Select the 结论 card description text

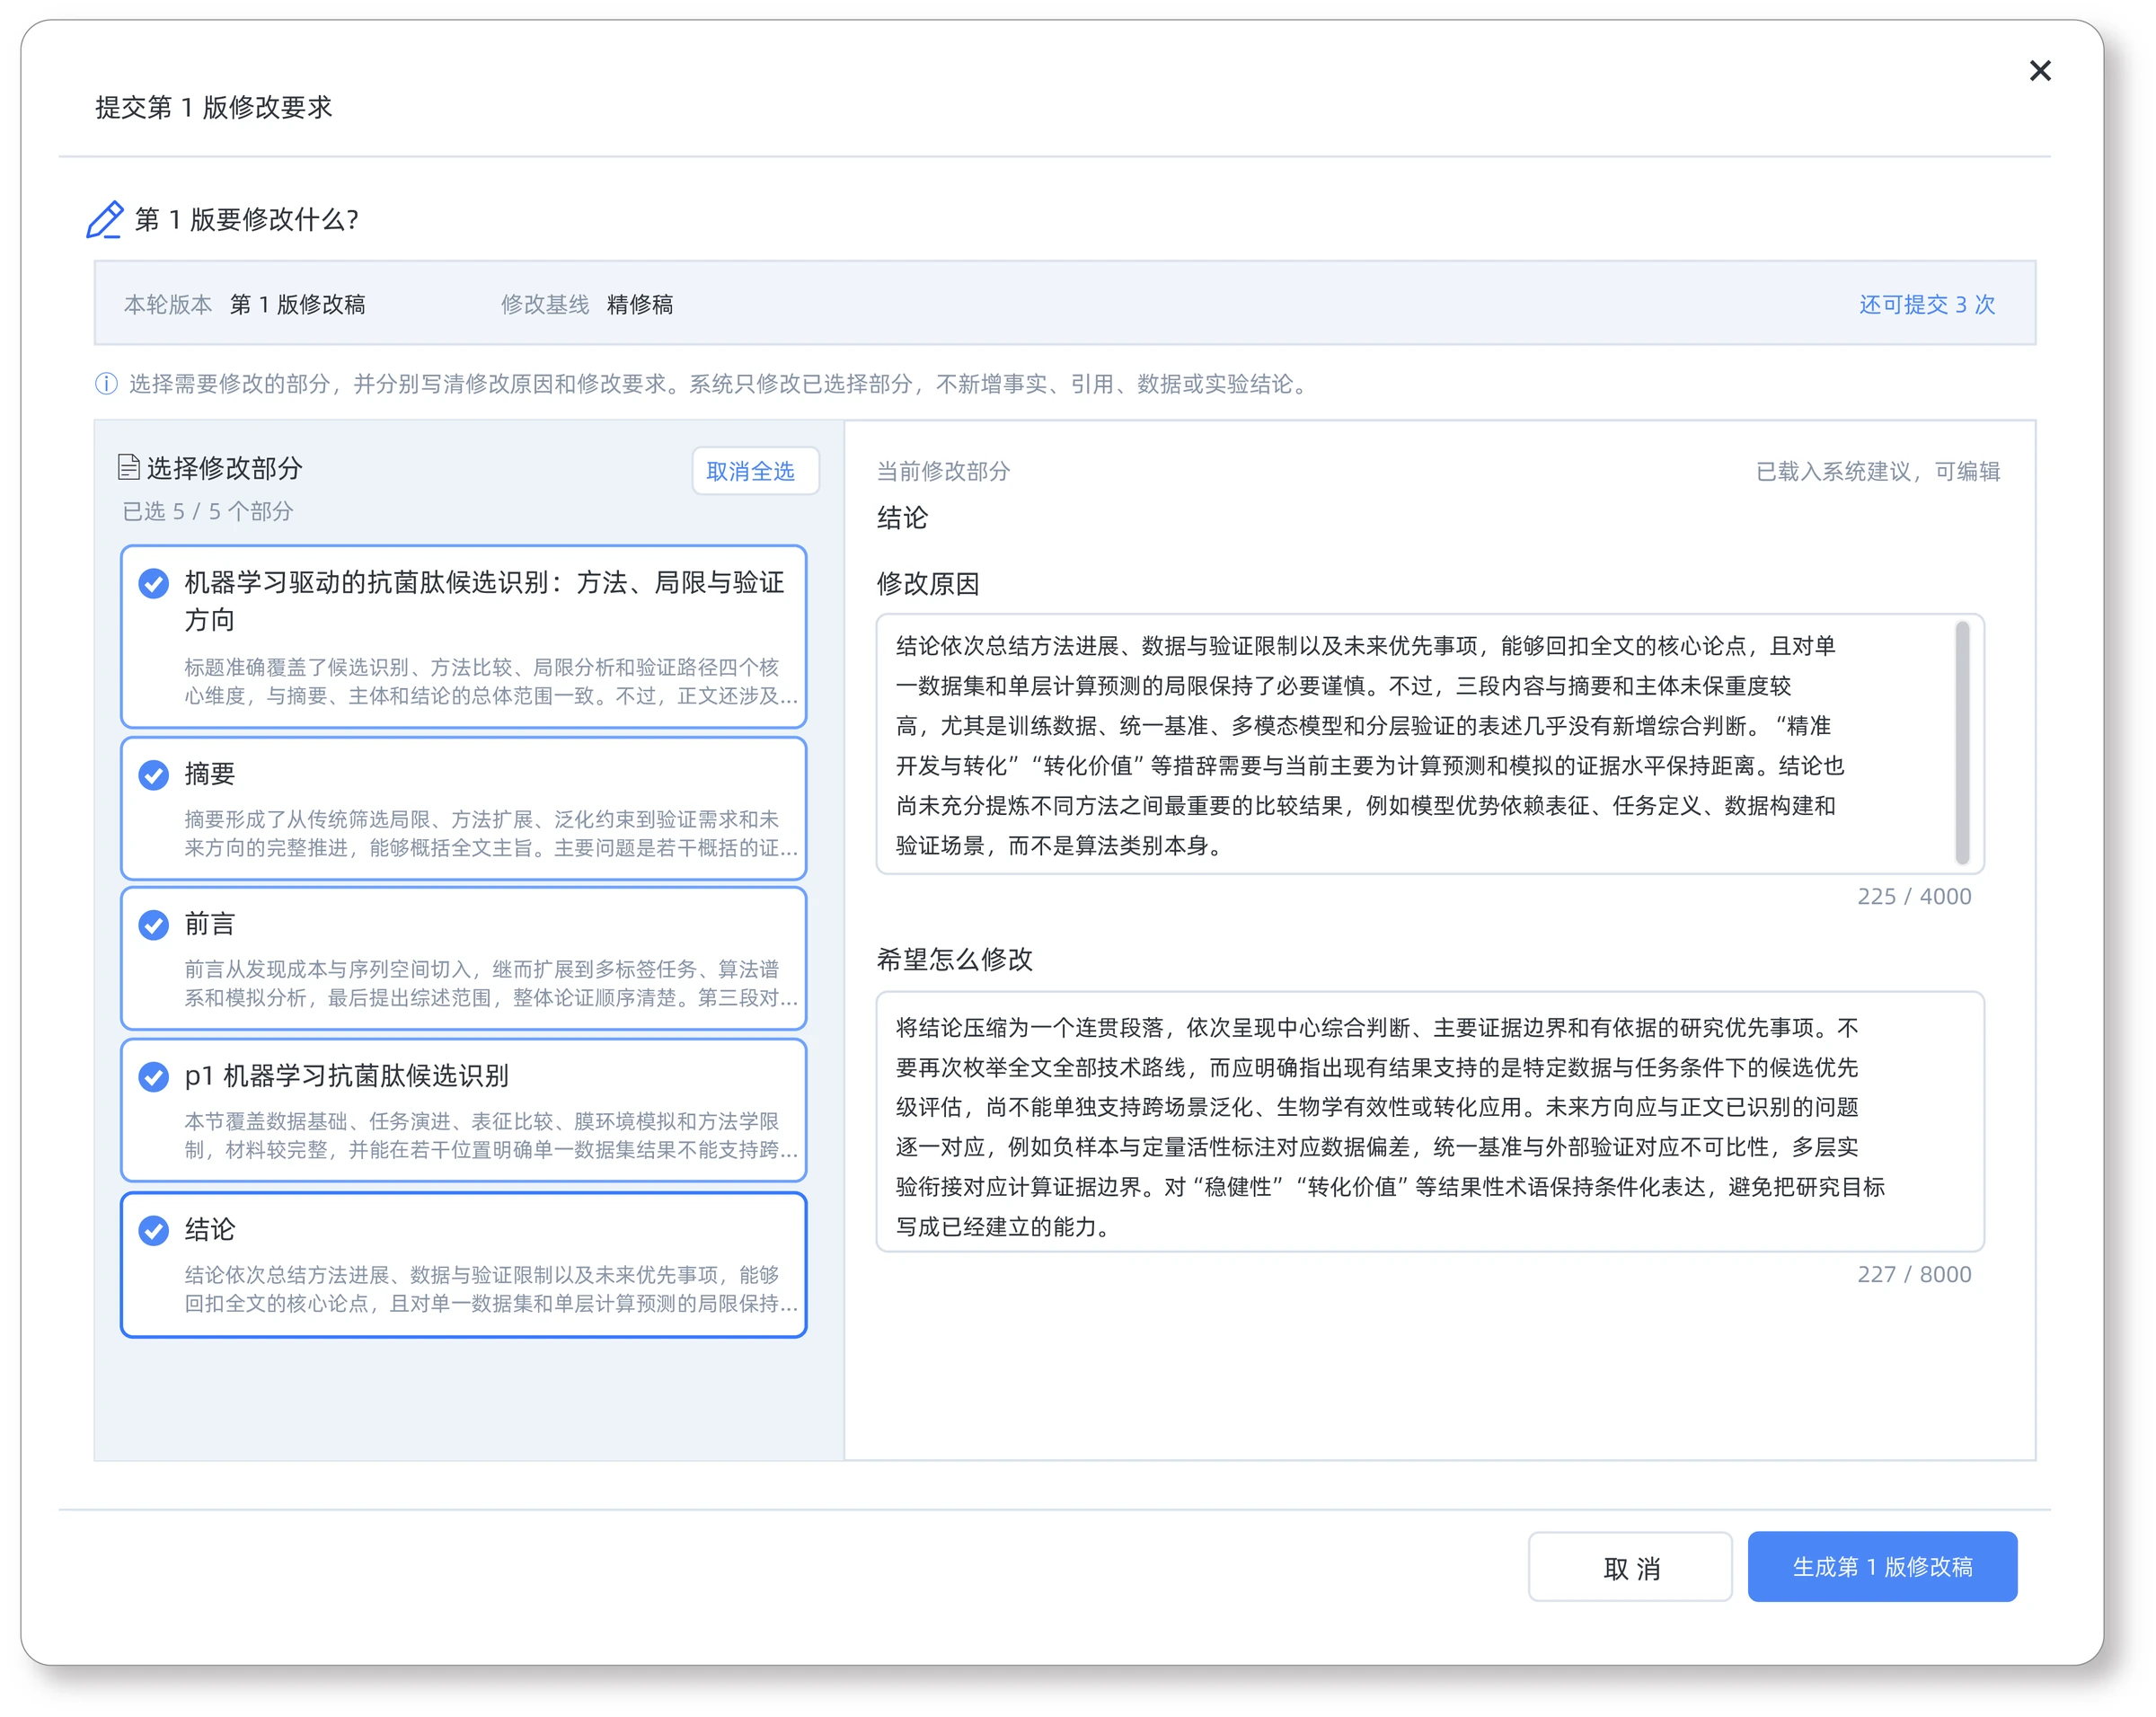[491, 1289]
